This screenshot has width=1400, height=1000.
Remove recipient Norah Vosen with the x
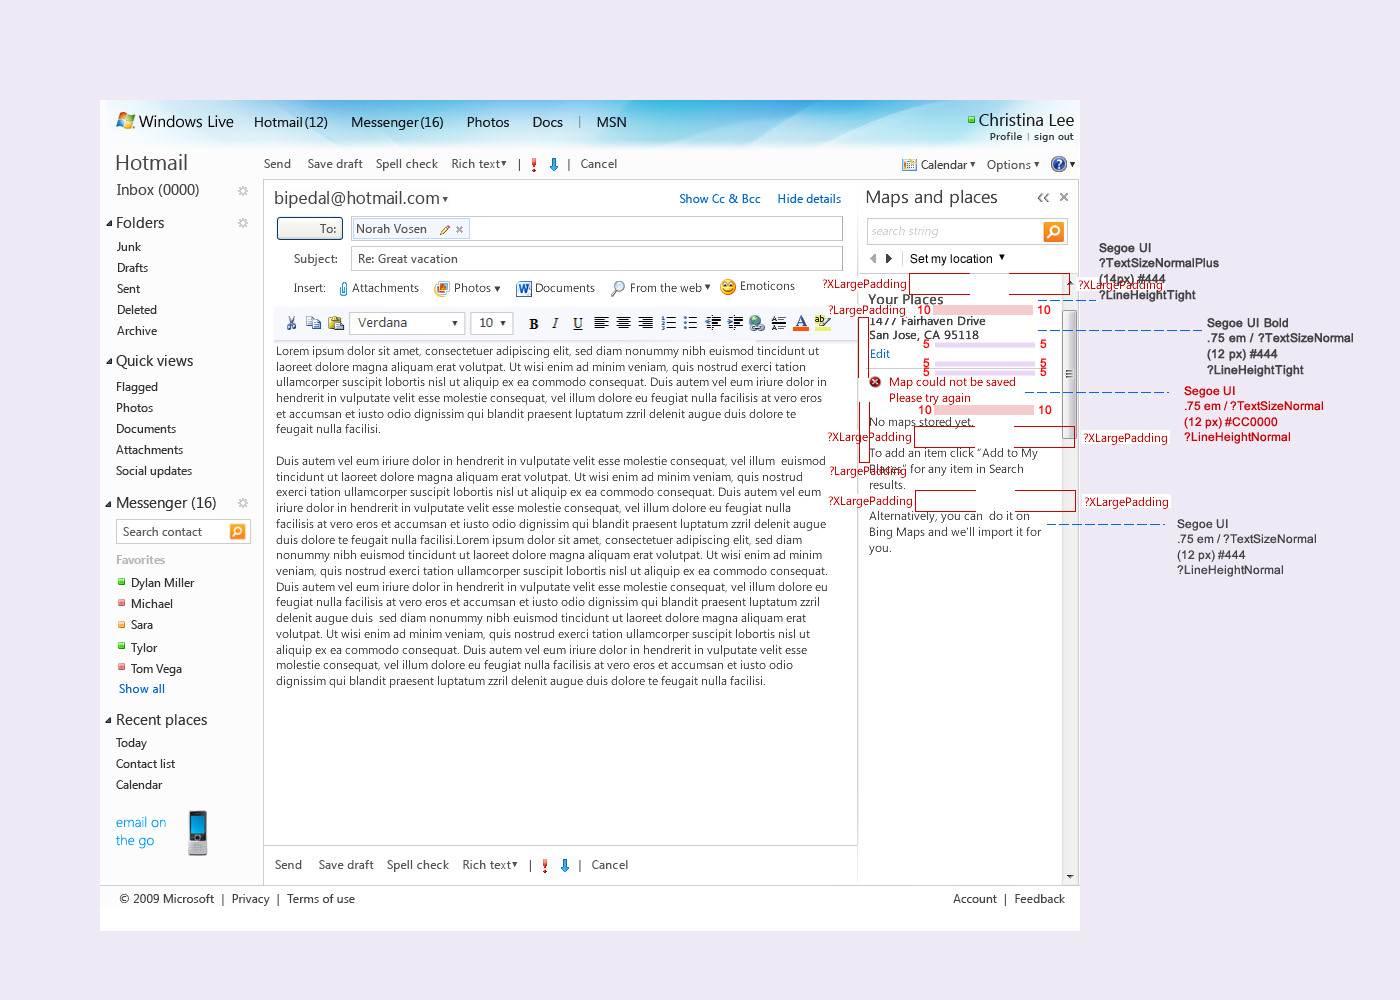pyautogui.click(x=459, y=229)
